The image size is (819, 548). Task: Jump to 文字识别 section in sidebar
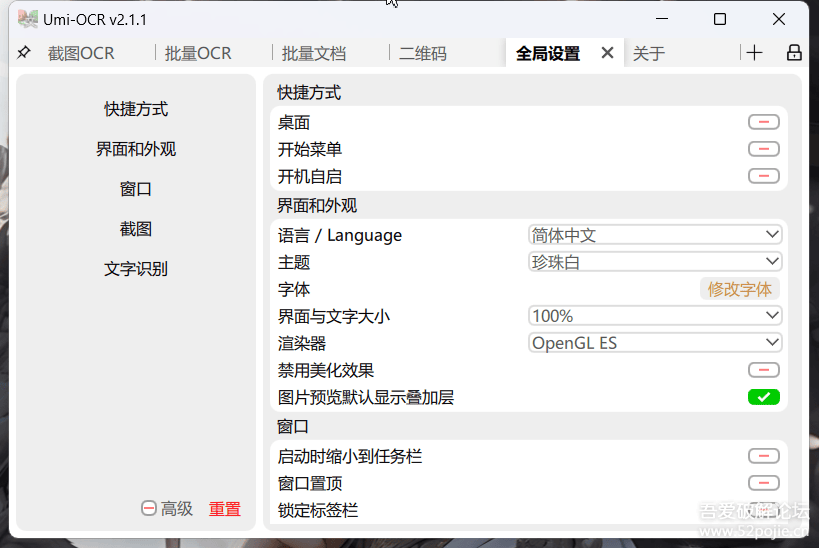pyautogui.click(x=136, y=269)
